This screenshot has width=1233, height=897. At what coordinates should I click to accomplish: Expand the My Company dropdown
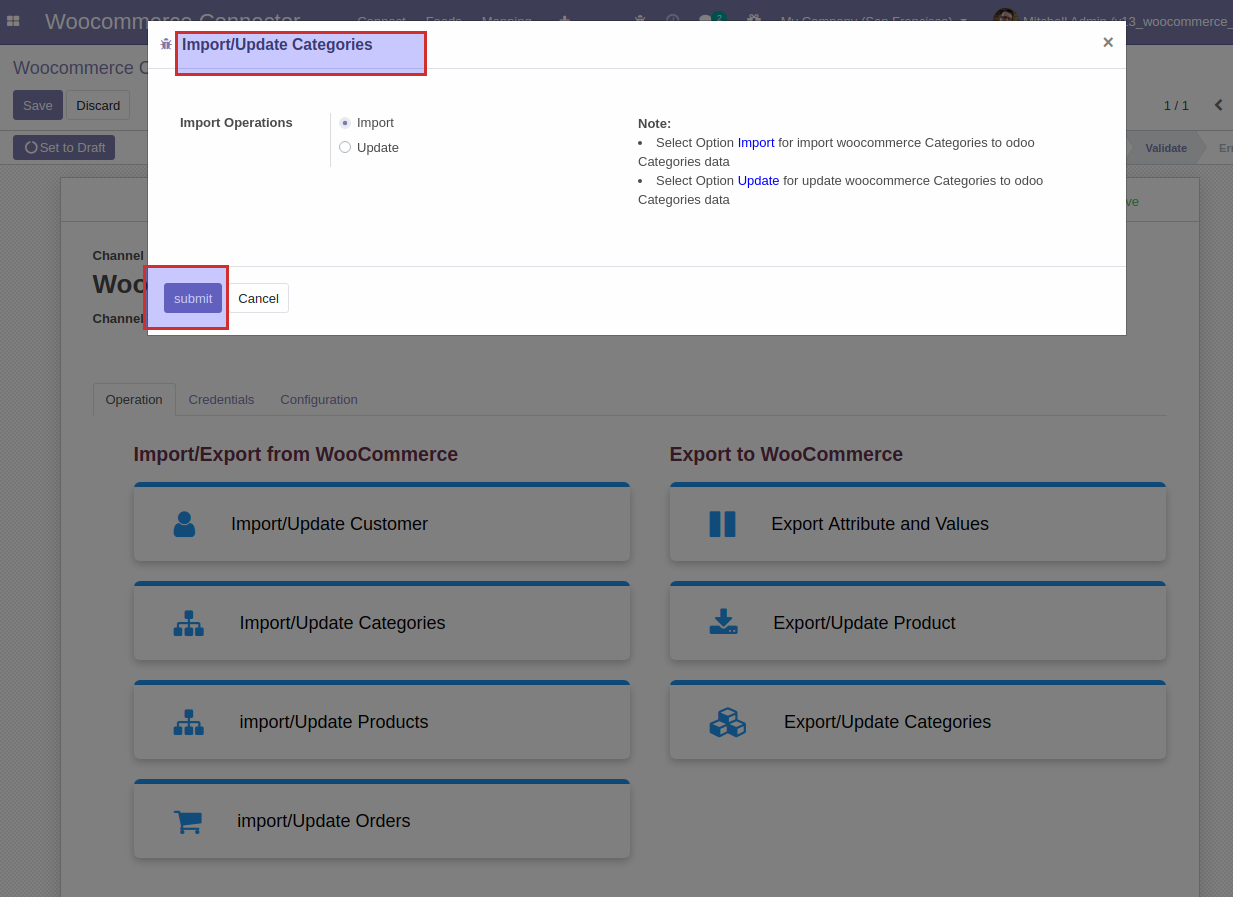coord(874,20)
